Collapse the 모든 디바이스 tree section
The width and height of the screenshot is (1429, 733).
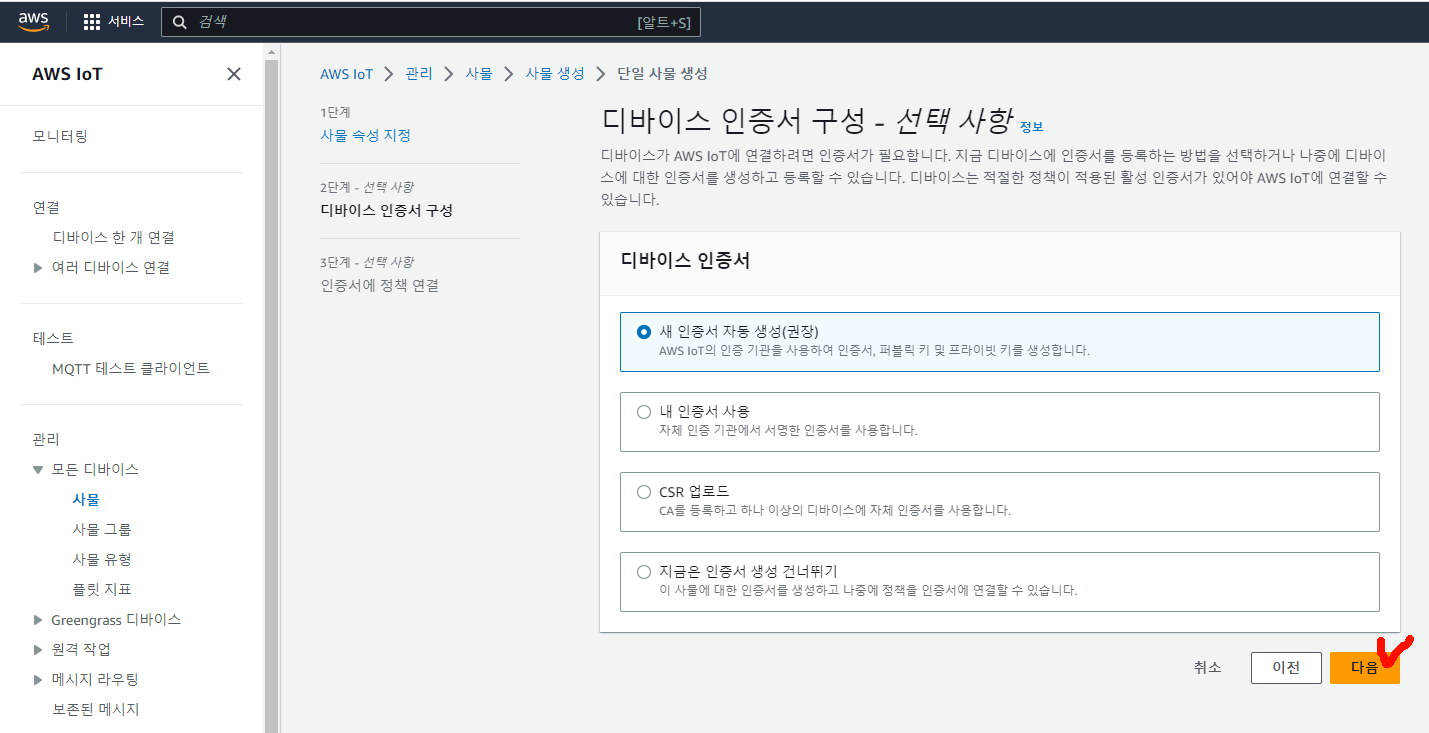click(x=38, y=469)
